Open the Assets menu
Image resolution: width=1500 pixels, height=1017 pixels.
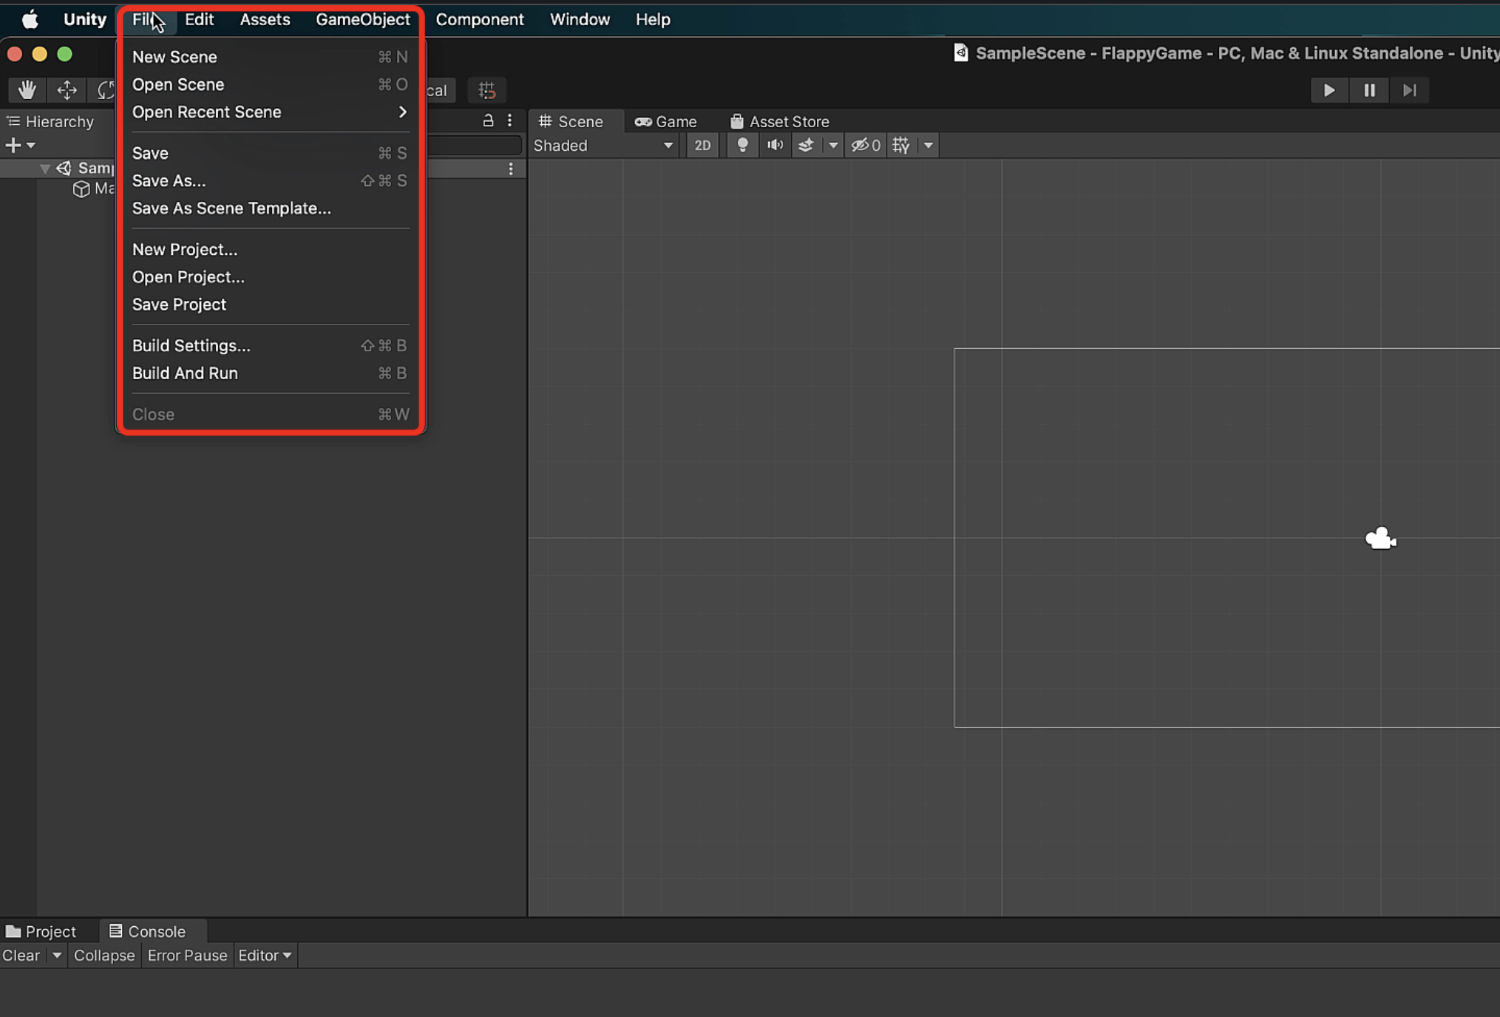coord(265,19)
